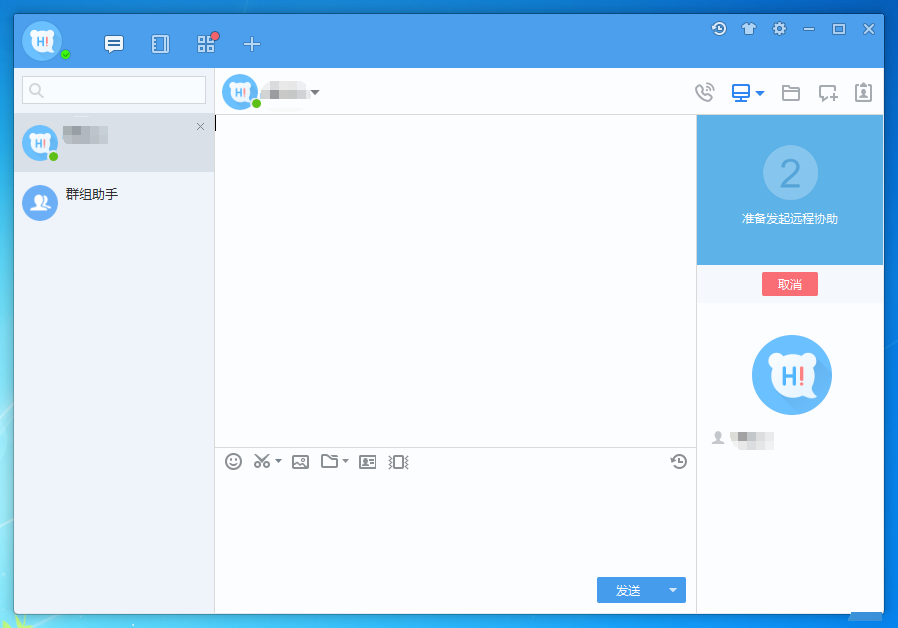Screen dimensions: 898x628
Task: Click the remote assistance monitor icon
Action: [x=741, y=93]
